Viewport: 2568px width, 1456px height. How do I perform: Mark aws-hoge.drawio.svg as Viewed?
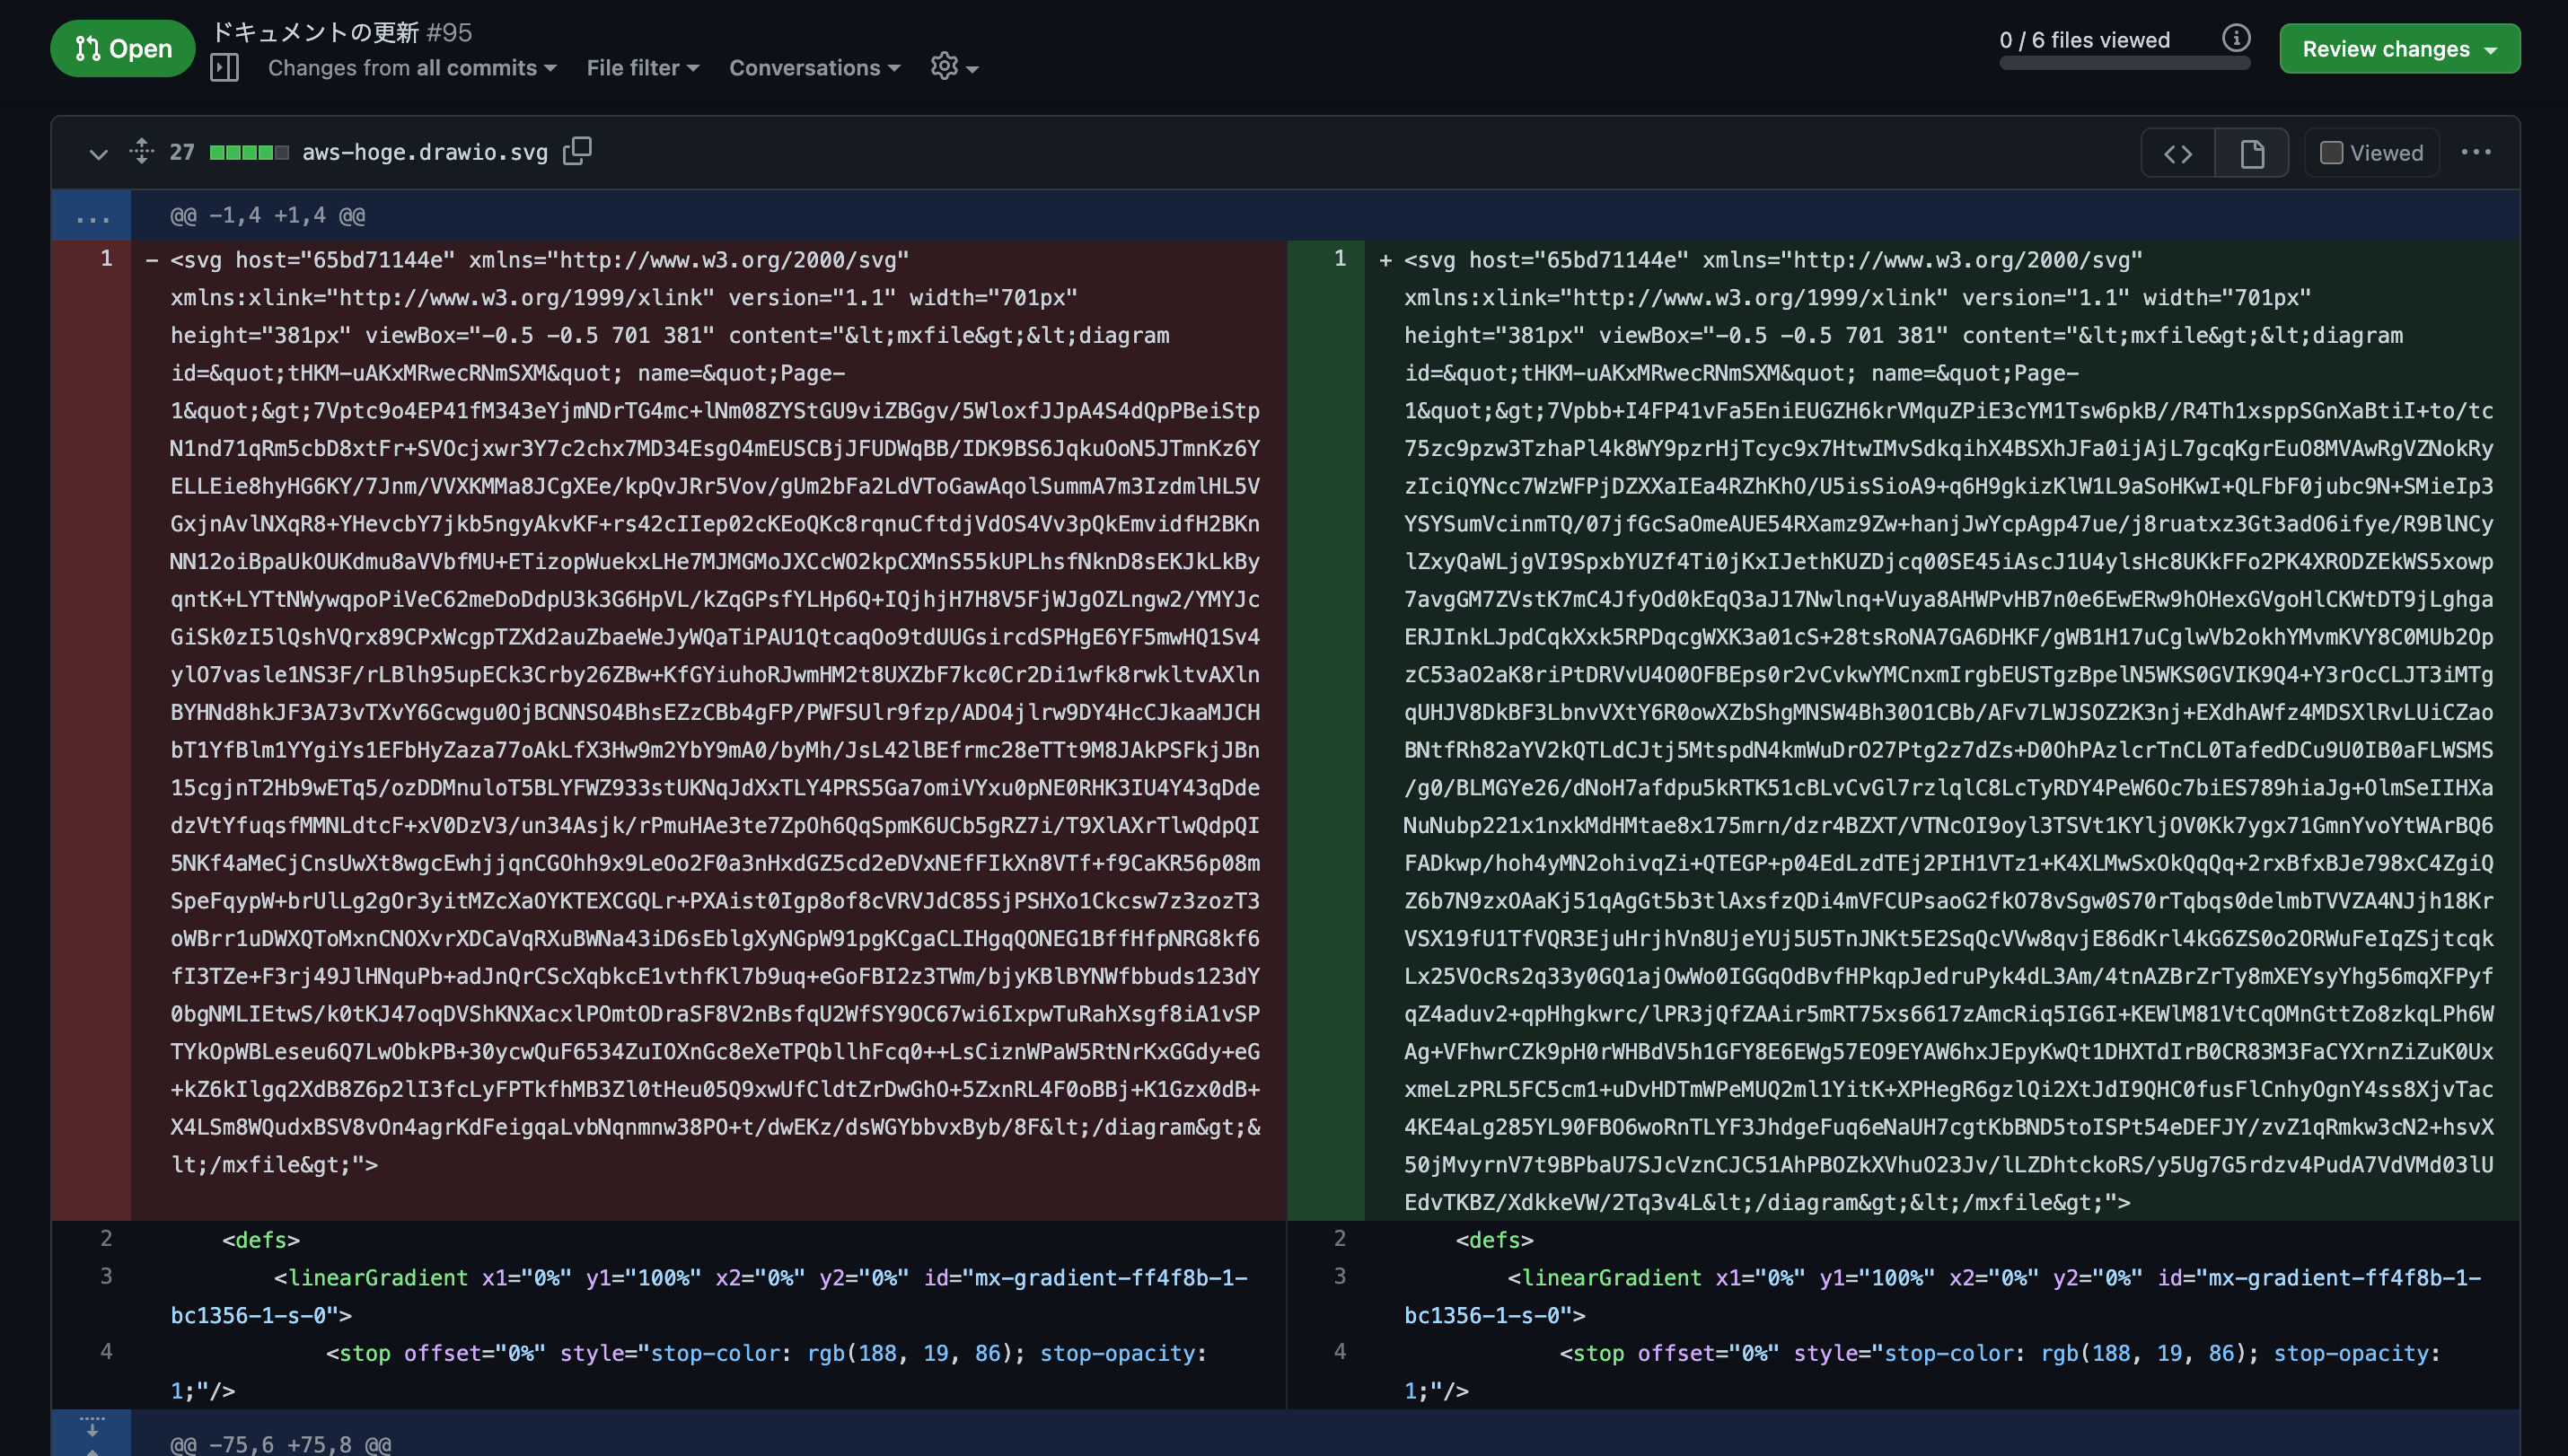point(2371,153)
